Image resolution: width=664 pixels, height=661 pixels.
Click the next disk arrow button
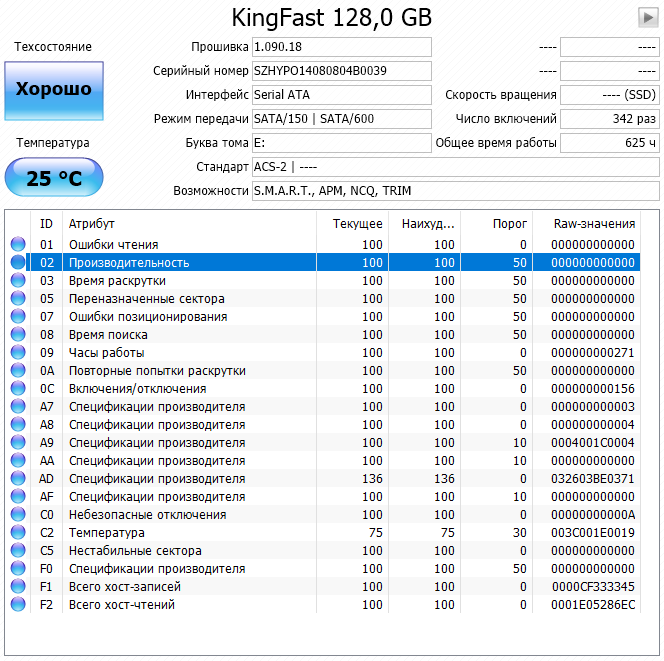[648, 18]
